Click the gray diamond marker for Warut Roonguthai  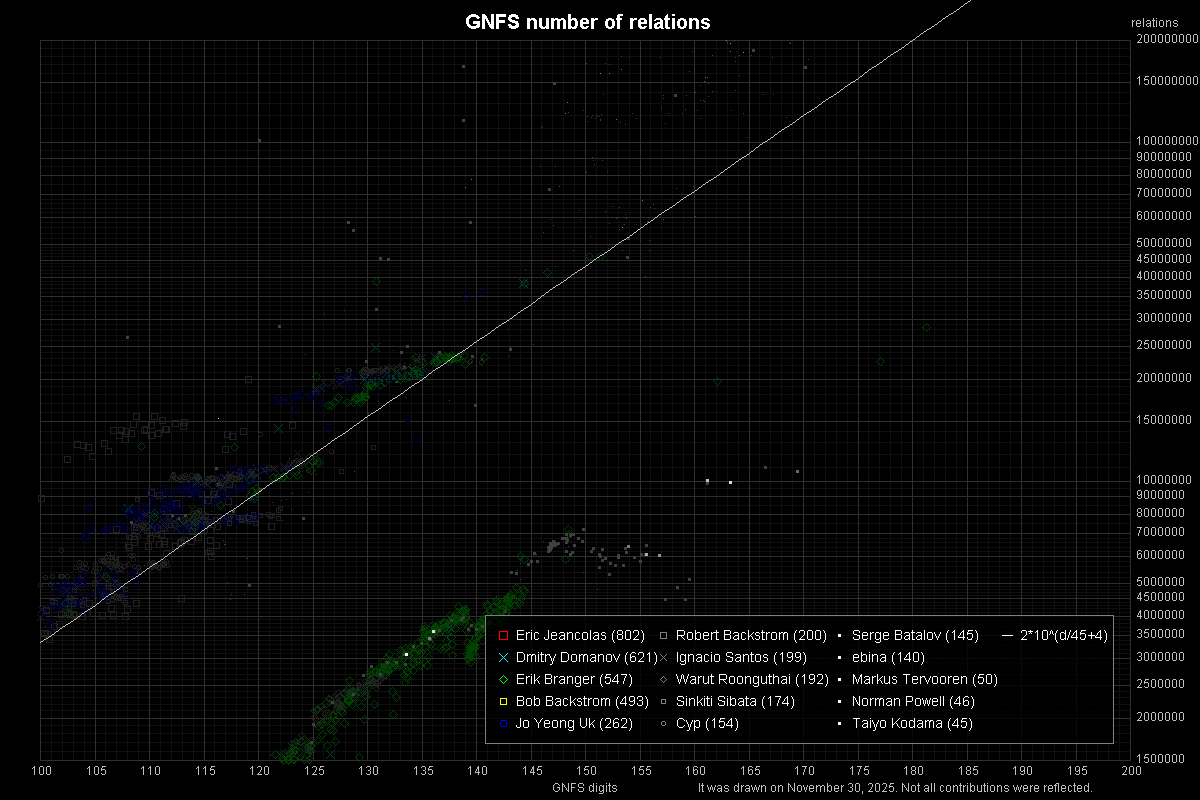coord(665,680)
